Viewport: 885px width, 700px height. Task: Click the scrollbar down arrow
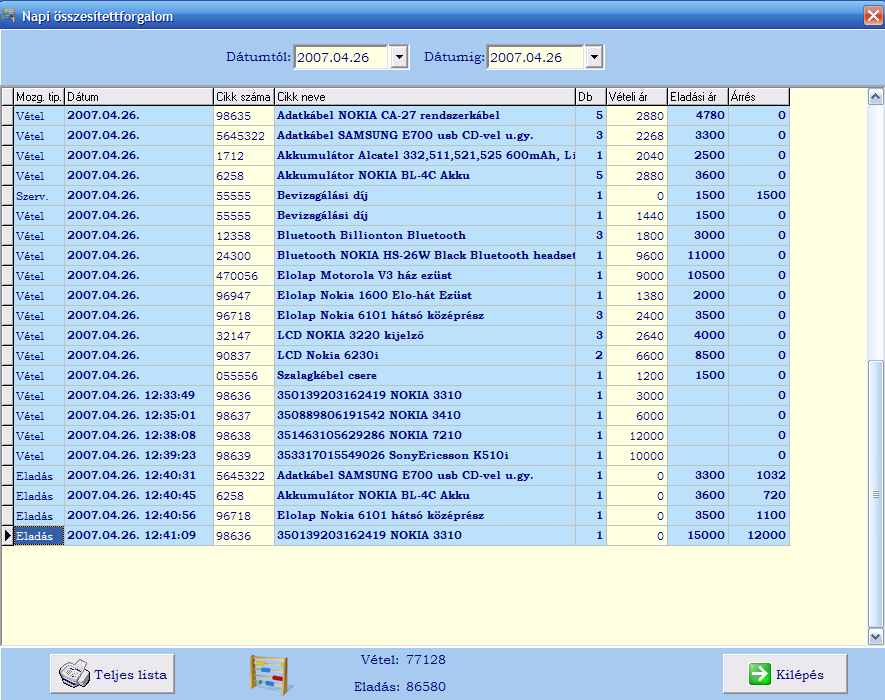click(x=875, y=637)
